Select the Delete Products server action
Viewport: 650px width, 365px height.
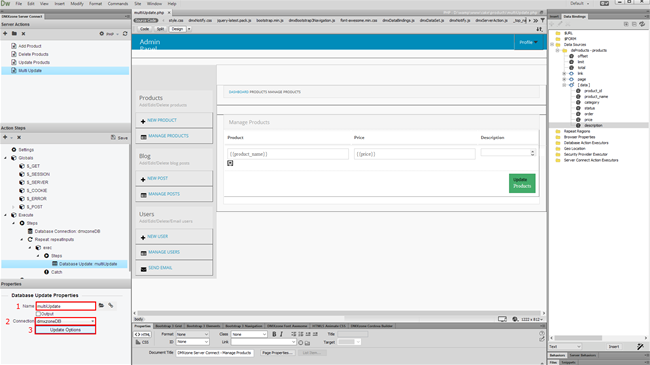coord(33,54)
